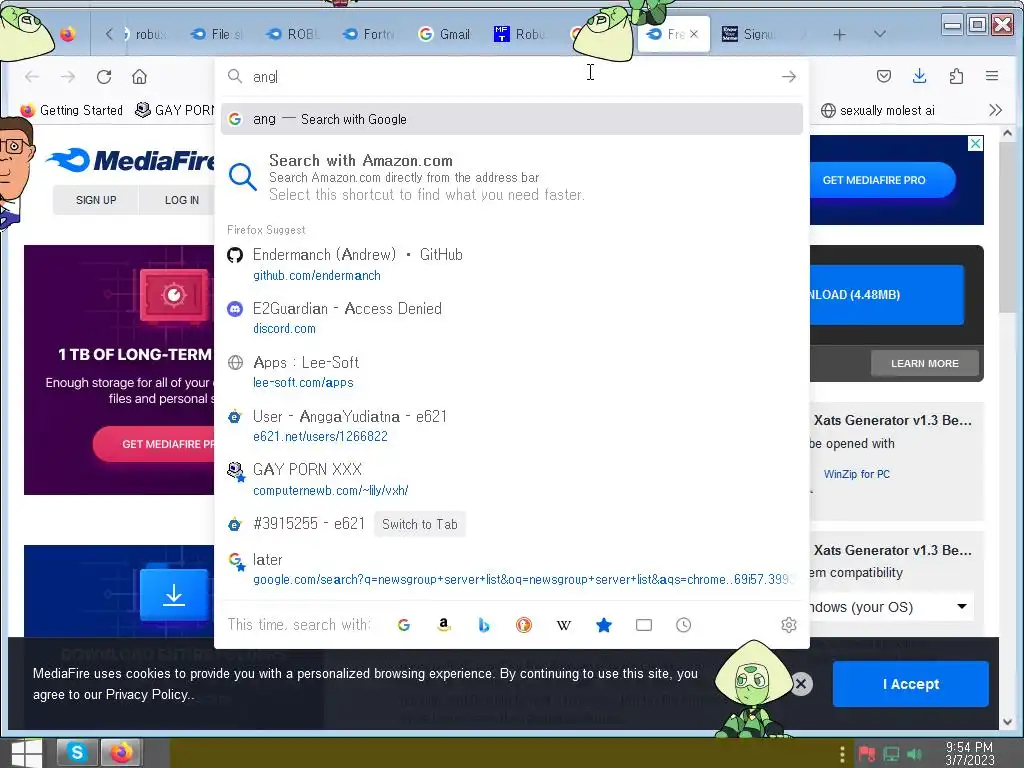Switch to the Gmail tab
Image resolution: width=1024 pixels, height=768 pixels.
[x=445, y=34]
